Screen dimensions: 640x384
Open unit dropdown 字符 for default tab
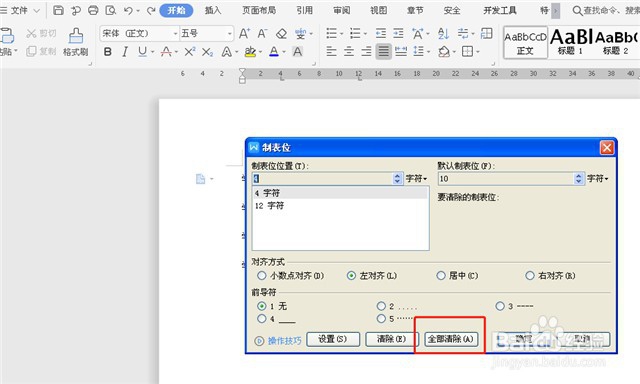pyautogui.click(x=598, y=179)
